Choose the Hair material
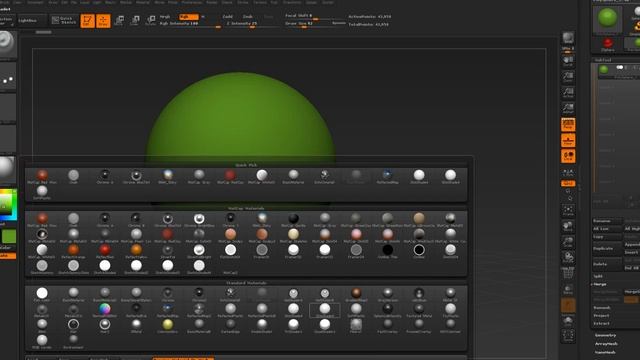 [73, 326]
